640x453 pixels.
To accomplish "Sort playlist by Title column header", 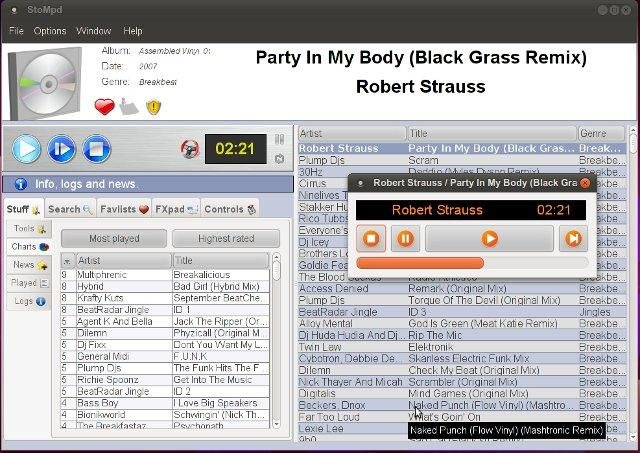I will click(492, 133).
